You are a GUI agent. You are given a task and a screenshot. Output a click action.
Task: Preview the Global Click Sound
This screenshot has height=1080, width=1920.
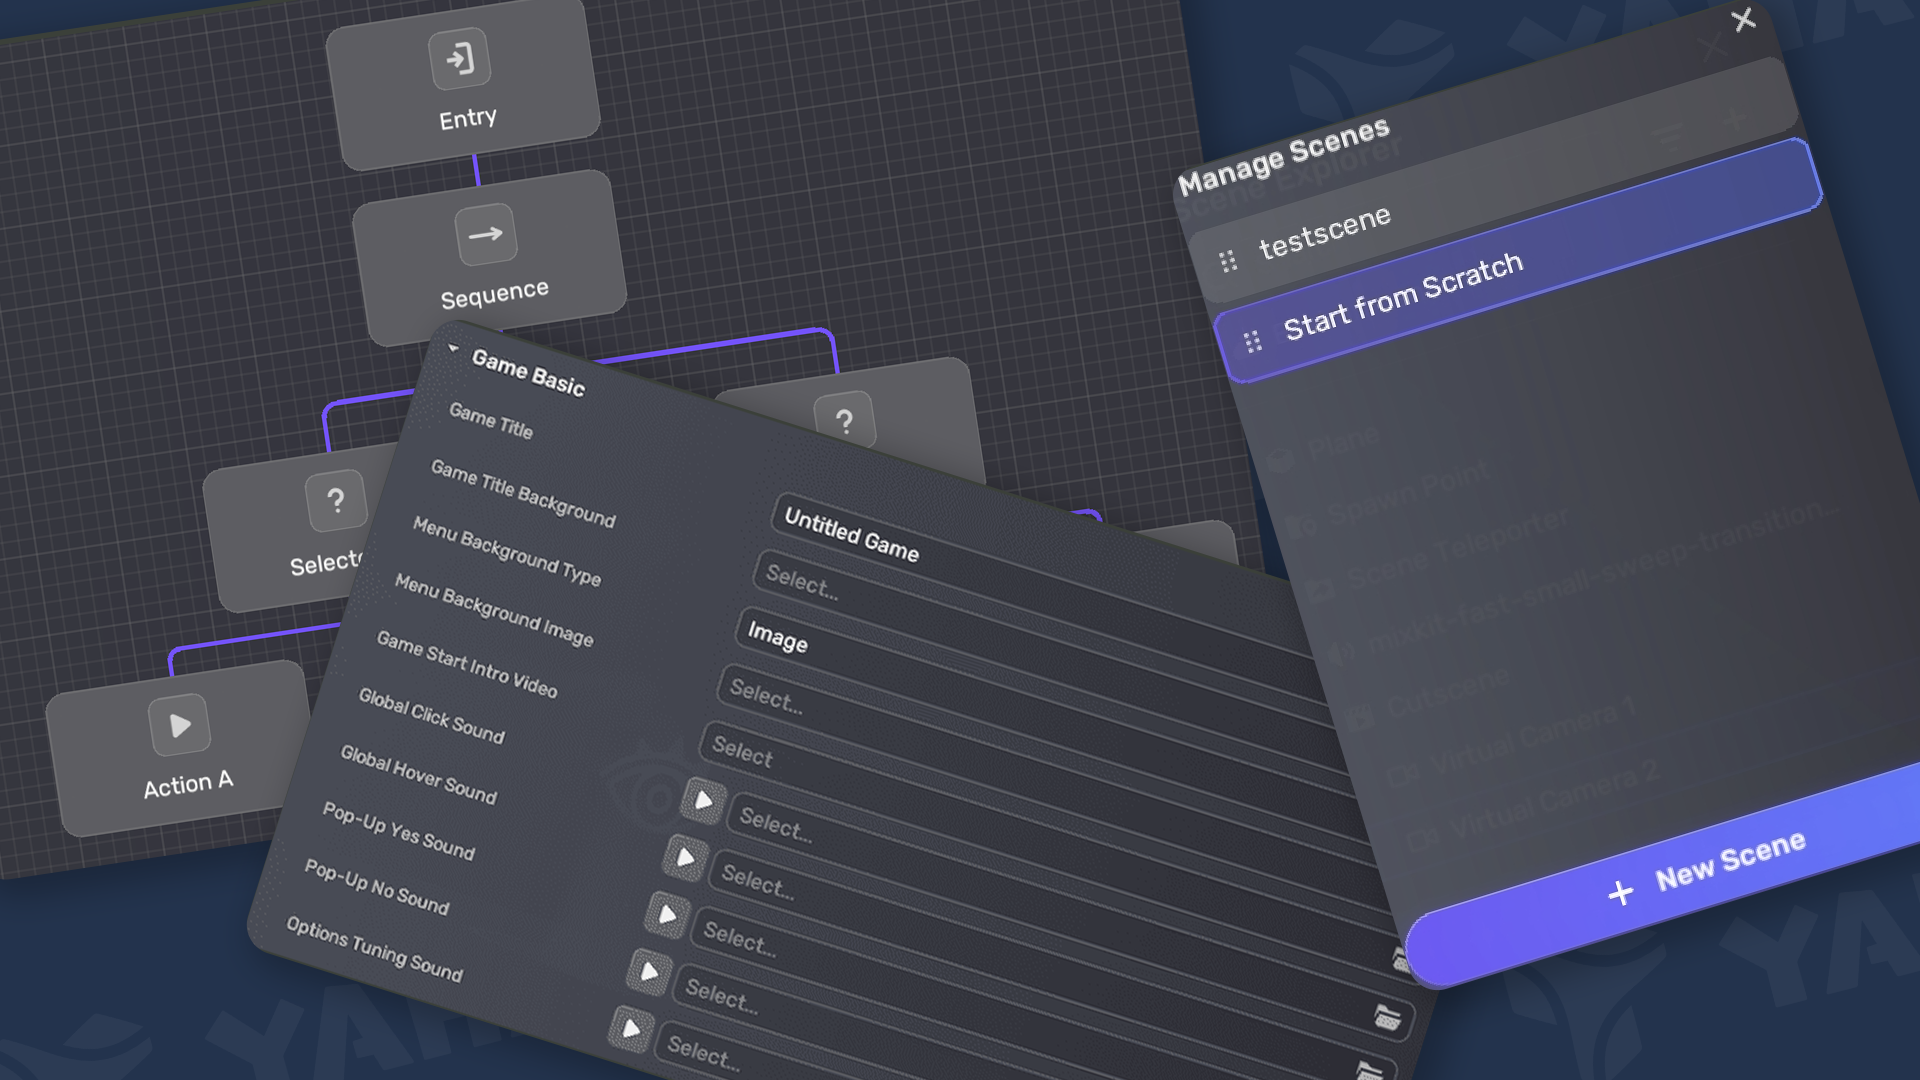[703, 801]
